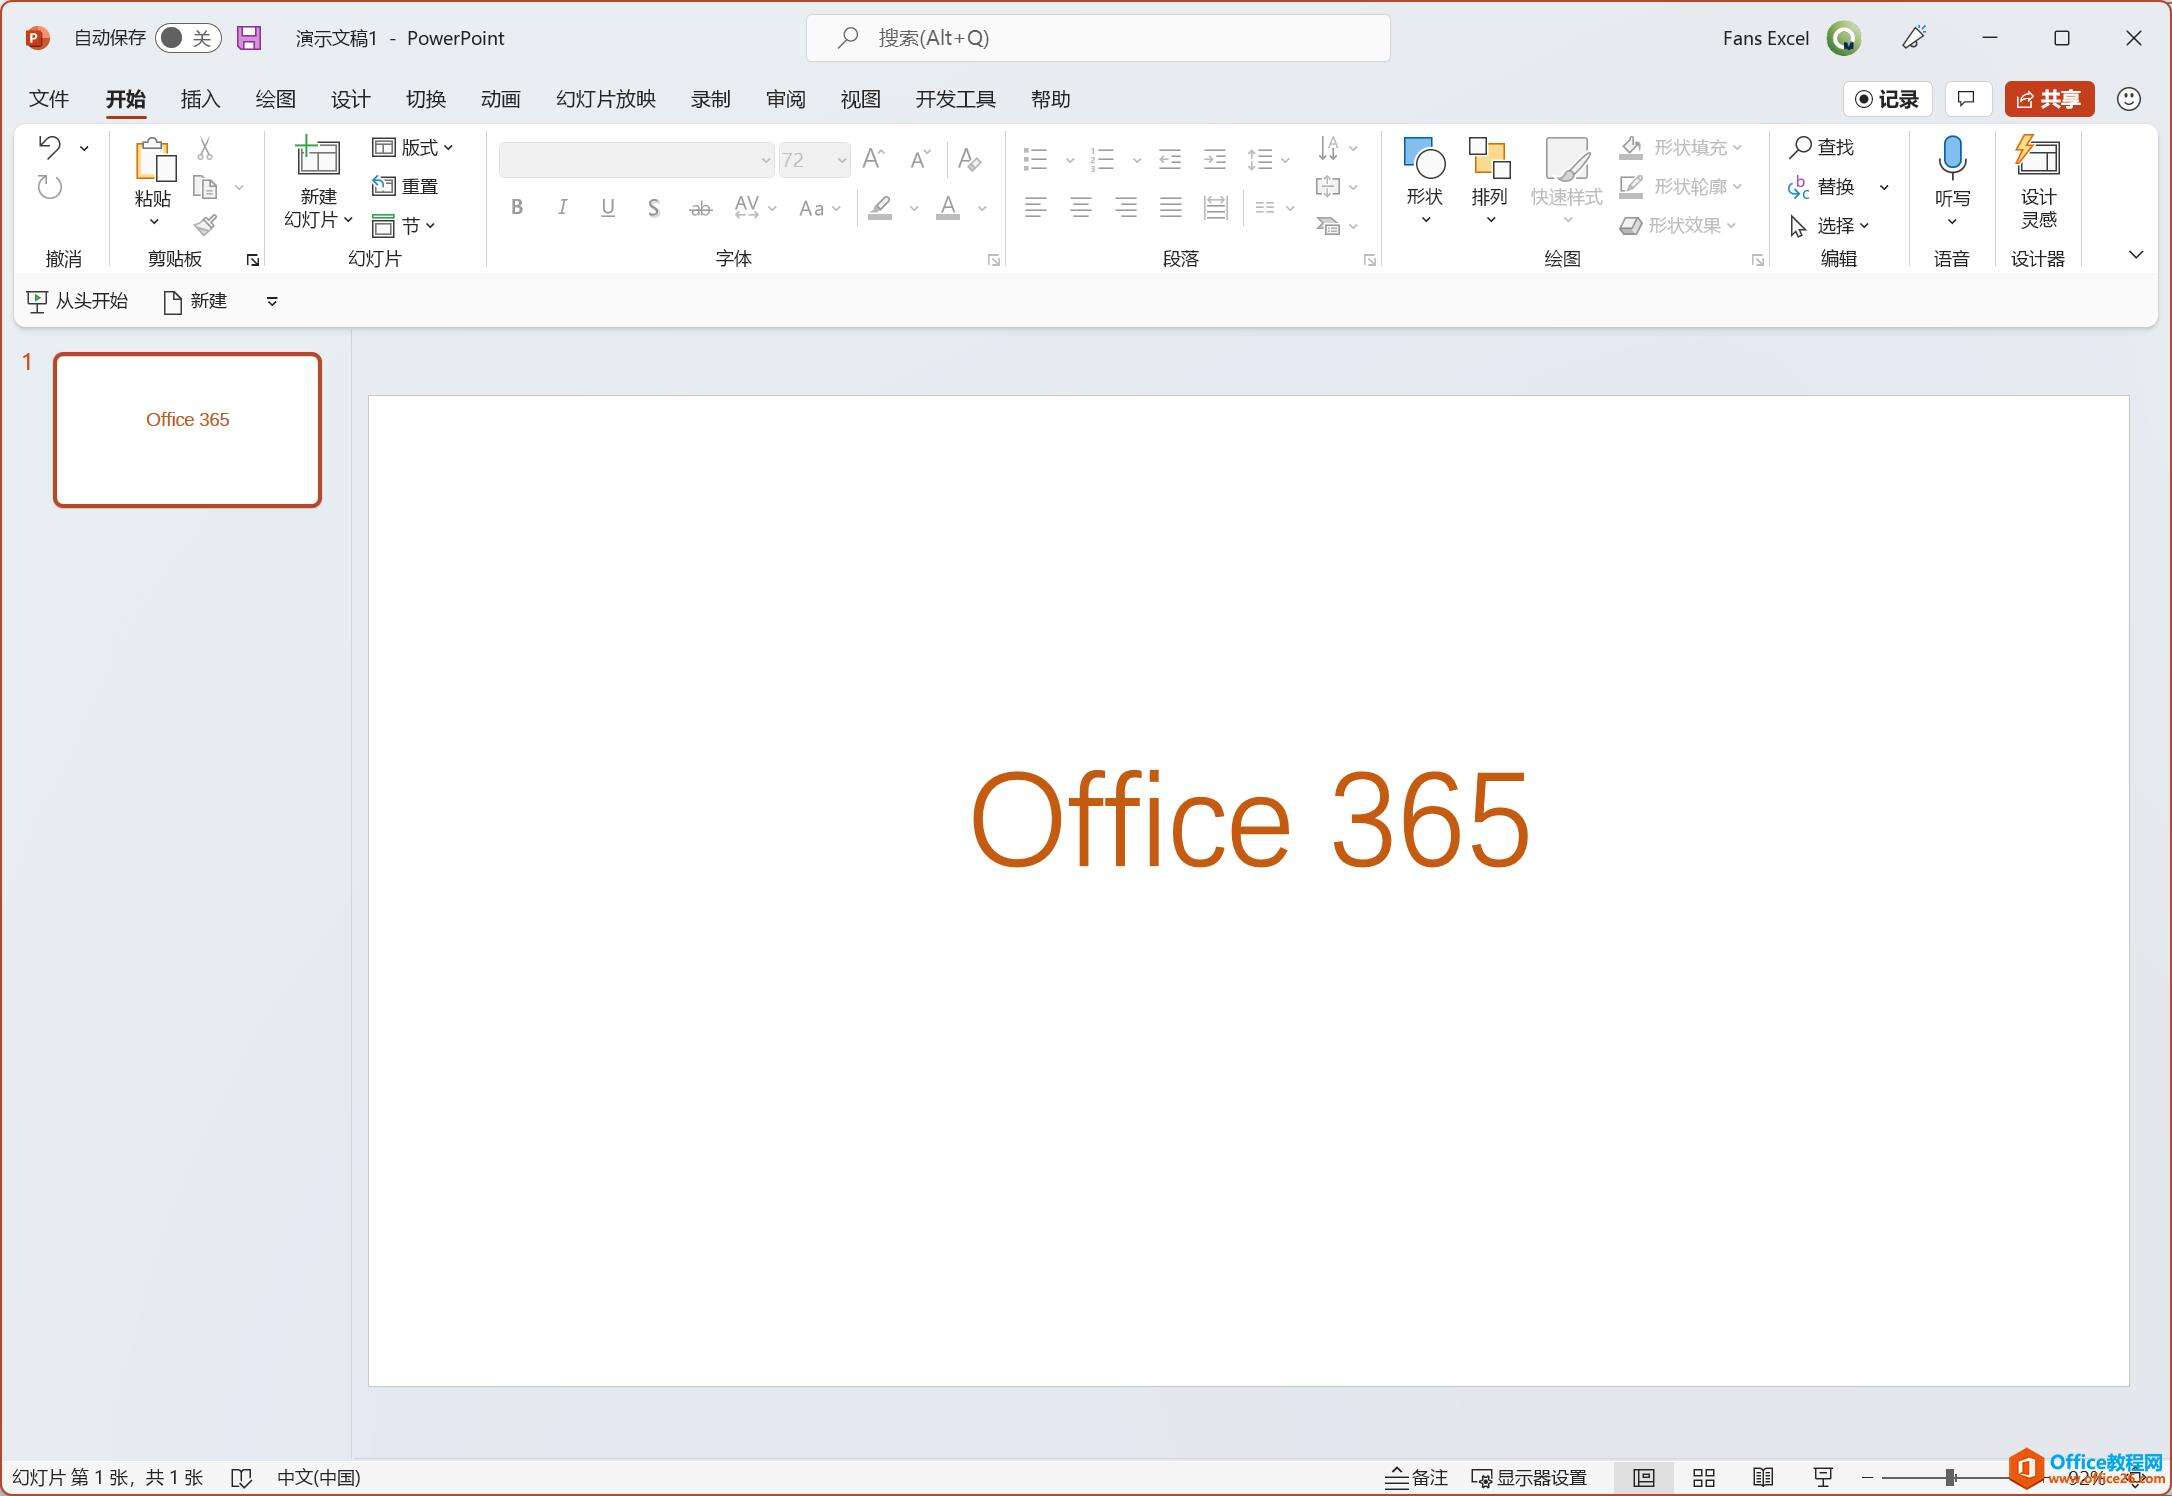Switch to Reading view icon
Viewport: 2172px width, 1496px height.
tap(1763, 1477)
